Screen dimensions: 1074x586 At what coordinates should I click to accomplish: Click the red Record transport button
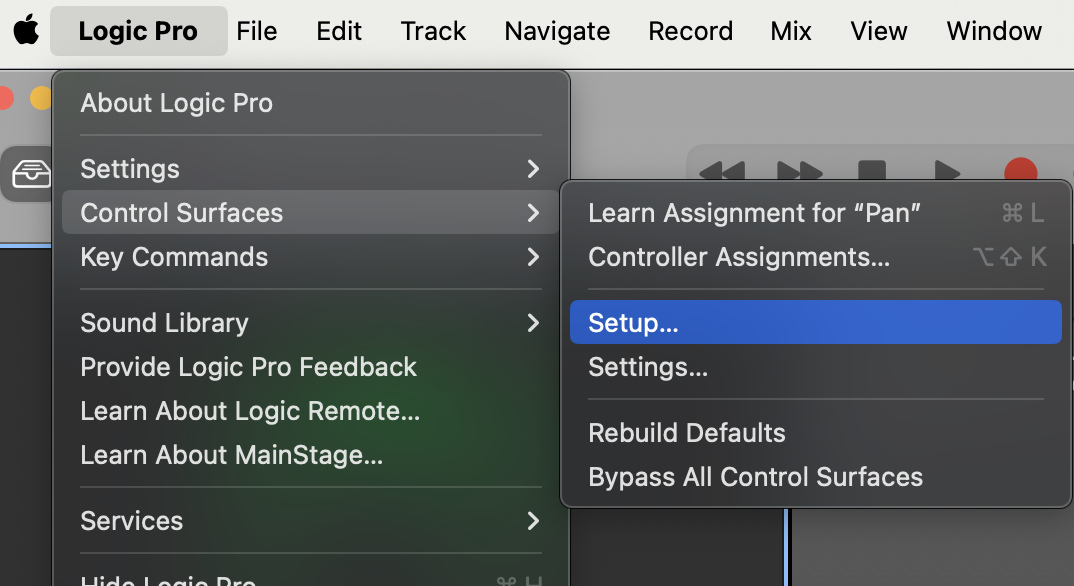point(1021,170)
